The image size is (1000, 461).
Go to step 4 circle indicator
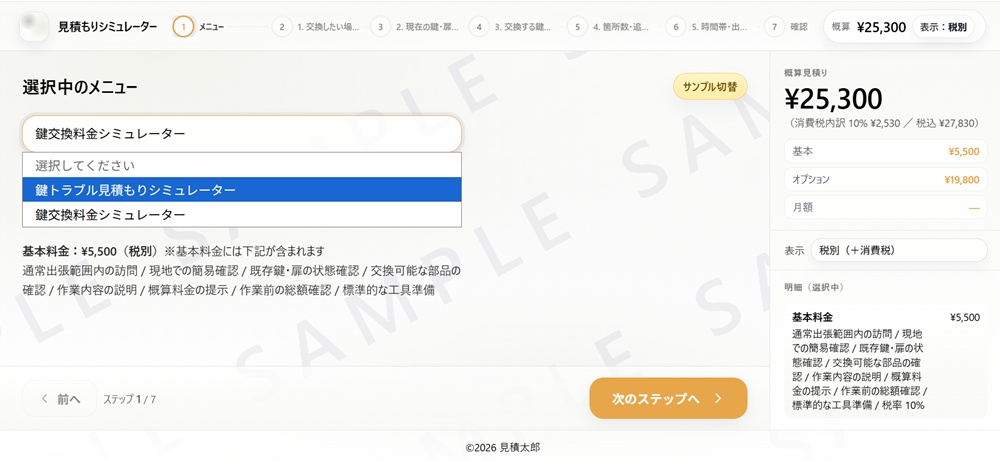pos(479,26)
